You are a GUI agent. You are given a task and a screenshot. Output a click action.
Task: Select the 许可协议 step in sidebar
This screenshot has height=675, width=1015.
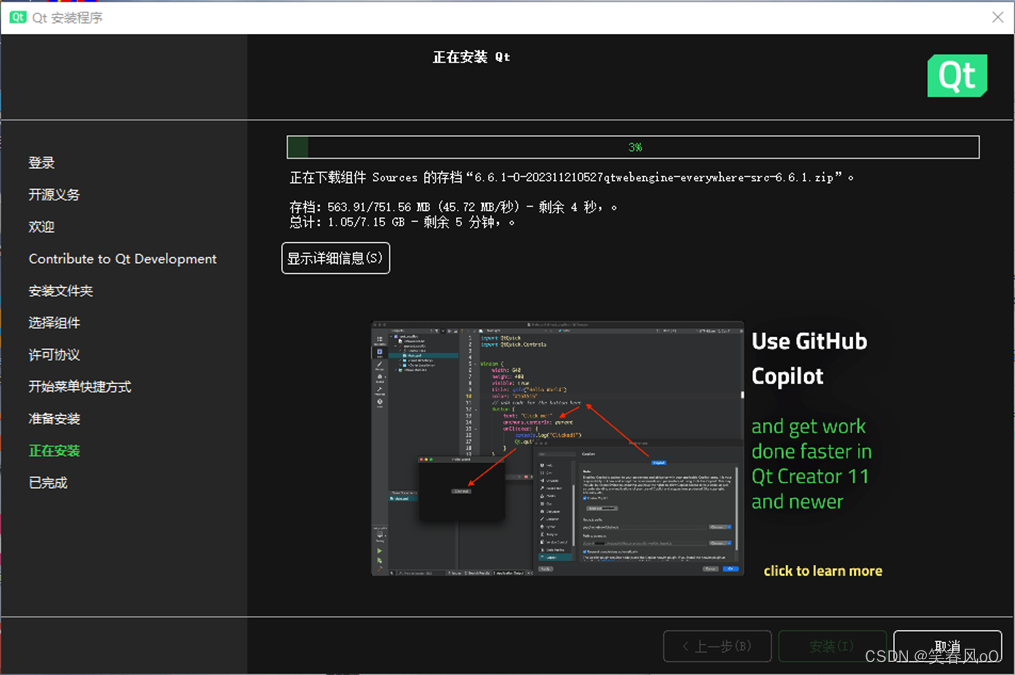pyautogui.click(x=54, y=355)
